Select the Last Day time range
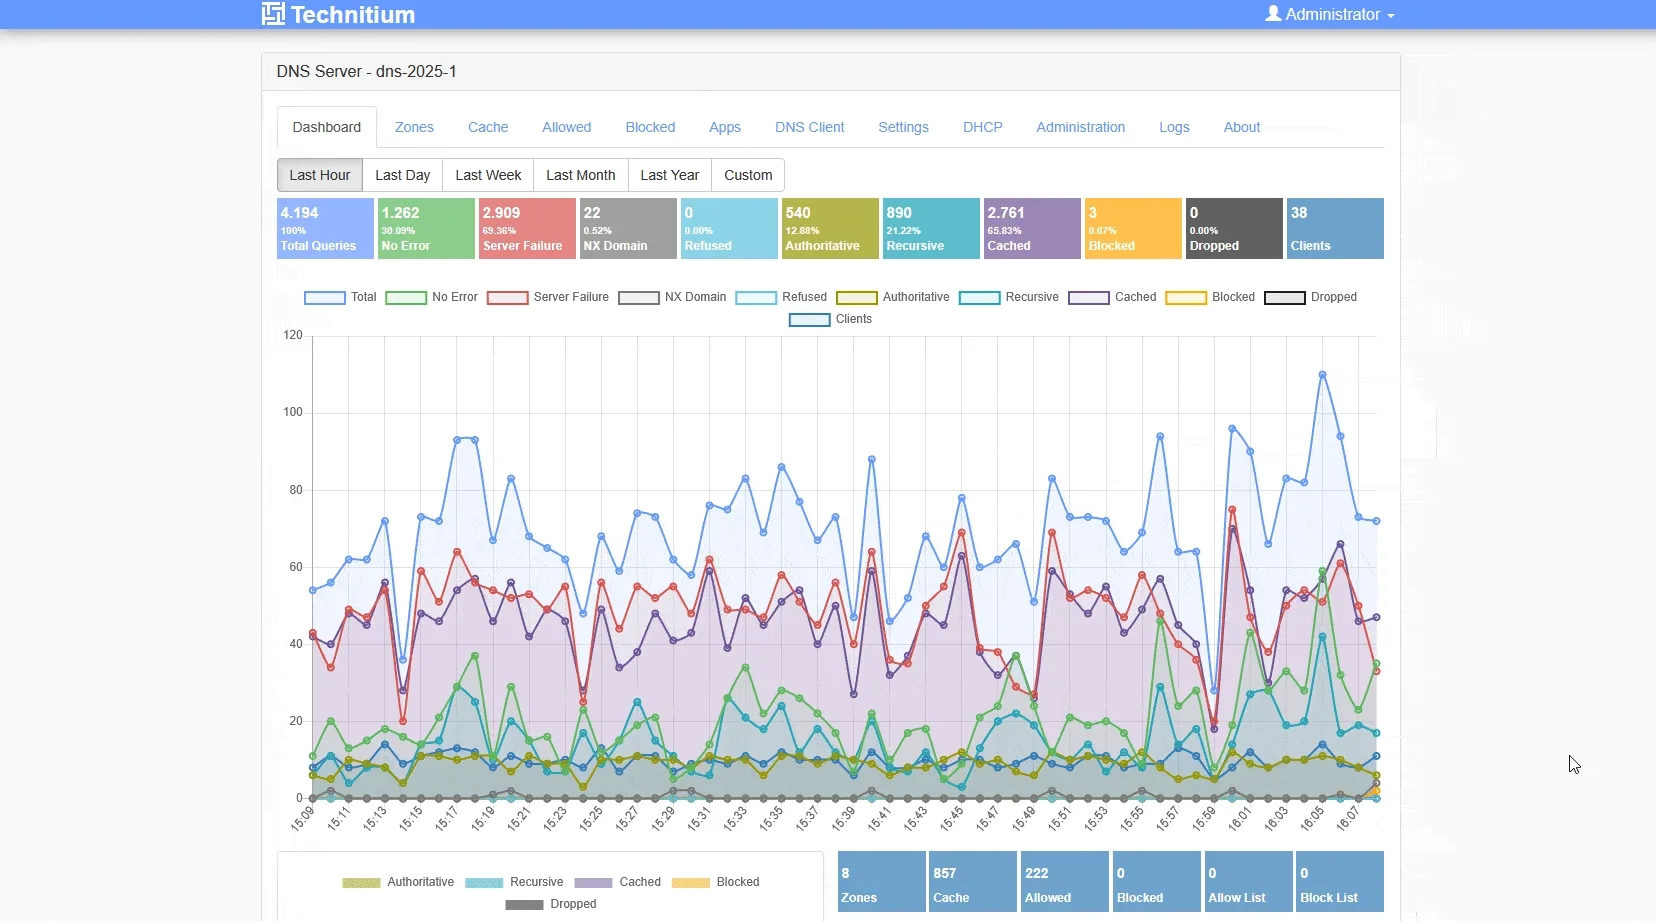Viewport: 1656px width, 921px height. click(x=402, y=175)
